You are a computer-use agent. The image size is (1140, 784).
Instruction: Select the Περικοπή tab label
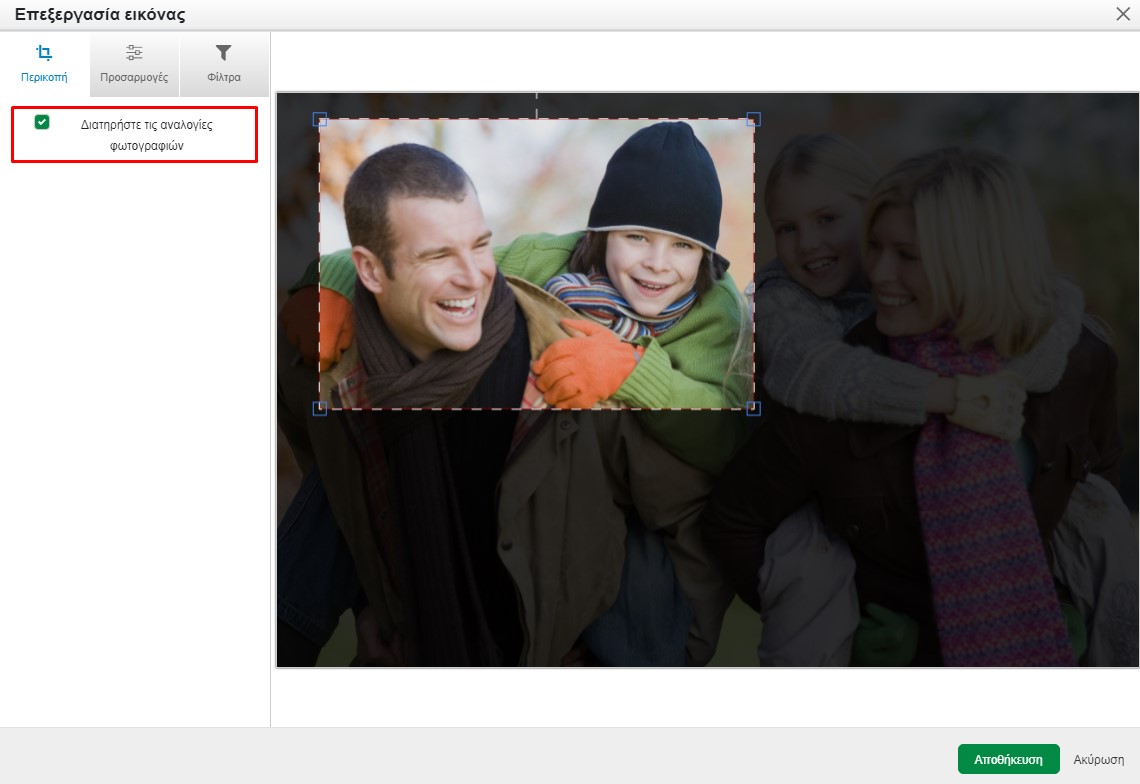44,77
